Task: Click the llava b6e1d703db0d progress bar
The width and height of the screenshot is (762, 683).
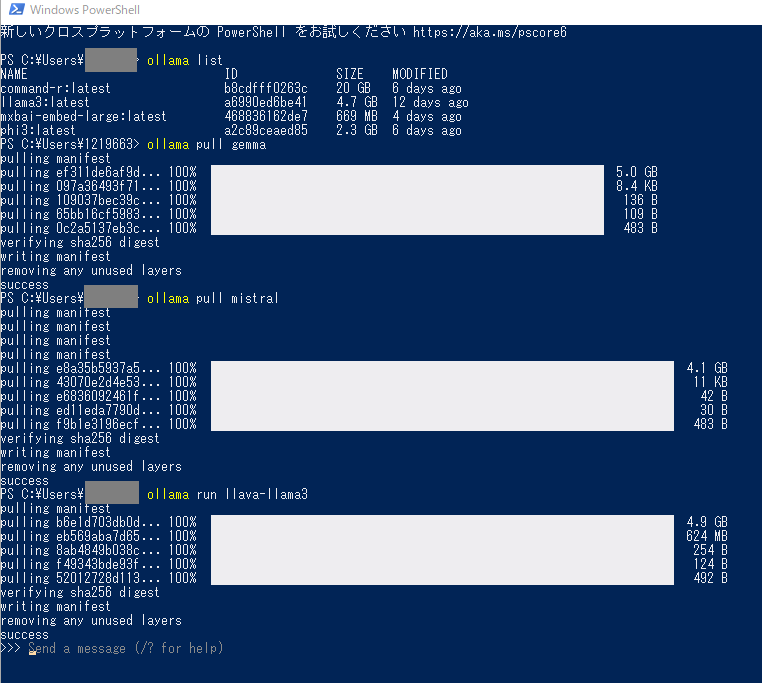Action: point(442,522)
